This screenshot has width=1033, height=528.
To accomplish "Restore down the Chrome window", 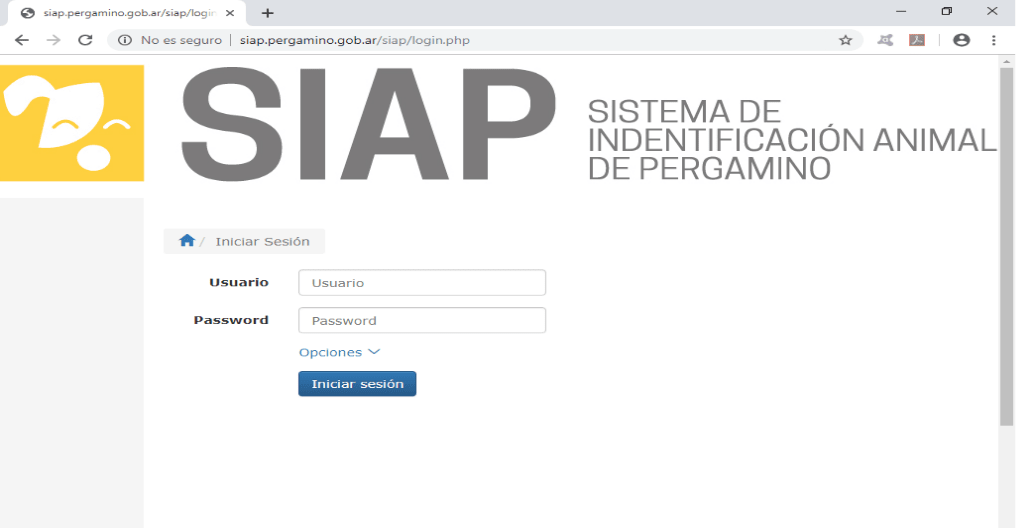I will click(x=947, y=11).
